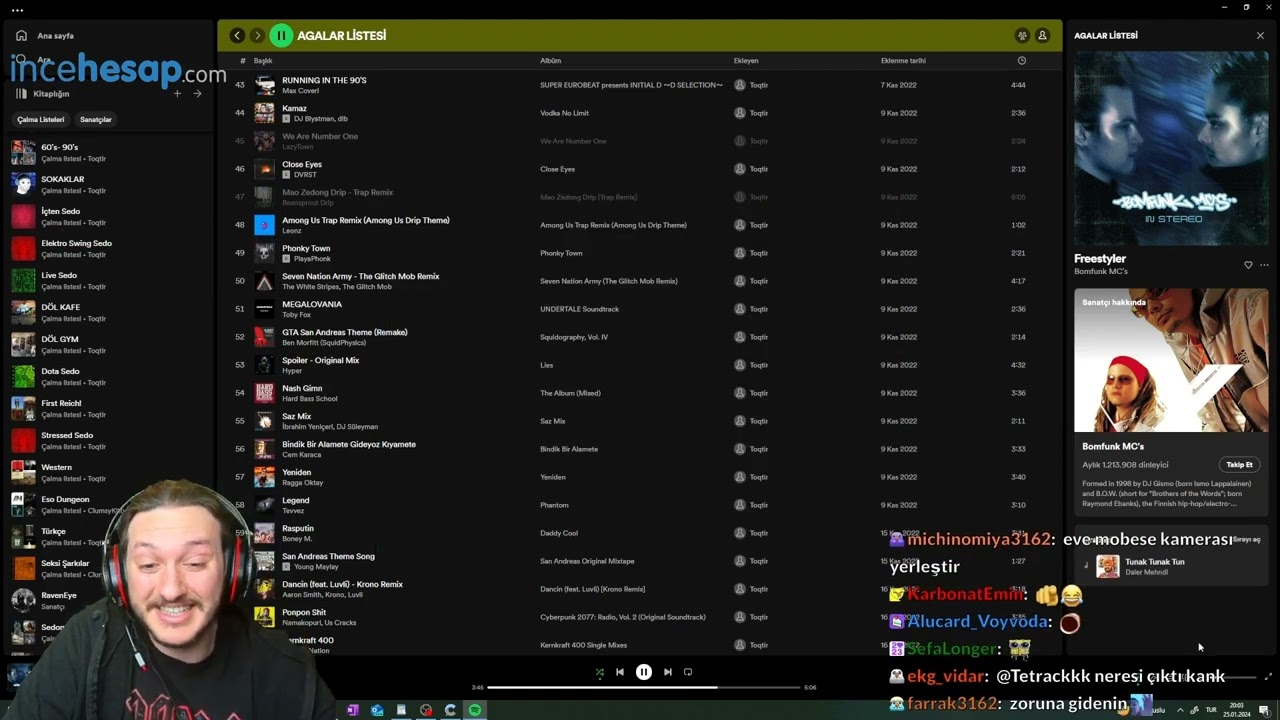
Task: Click the plus icon to create playlist
Action: 177,93
